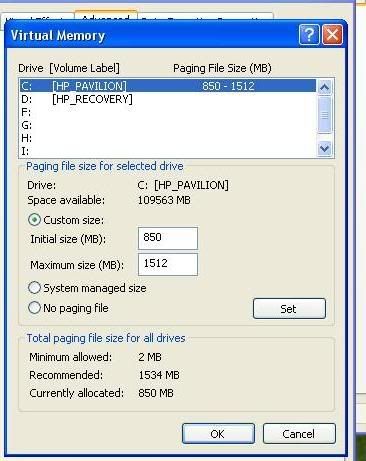Click the Maximum size (MB) field
This screenshot has width=366, height=461.
[168, 264]
